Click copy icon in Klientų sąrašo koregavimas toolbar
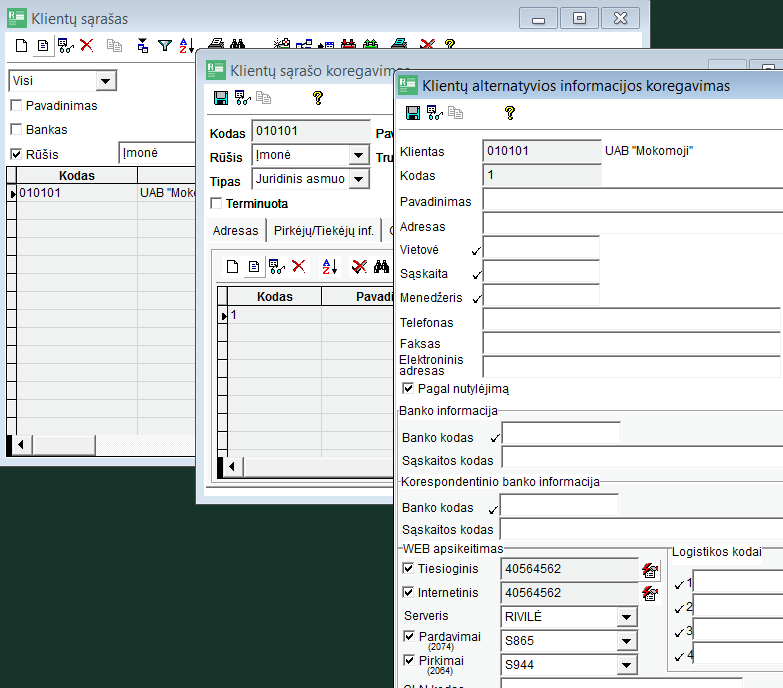Image resolution: width=783 pixels, height=688 pixels. (264, 98)
